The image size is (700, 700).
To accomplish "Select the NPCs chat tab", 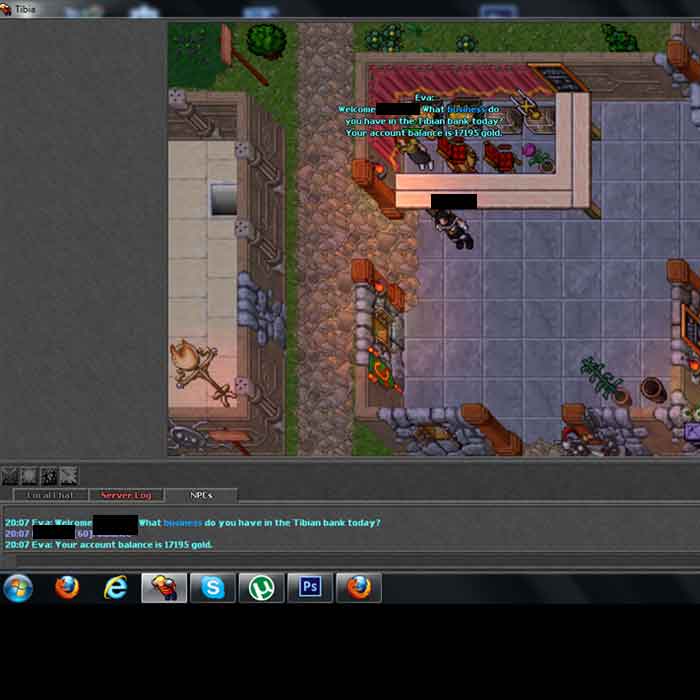I will (x=201, y=495).
